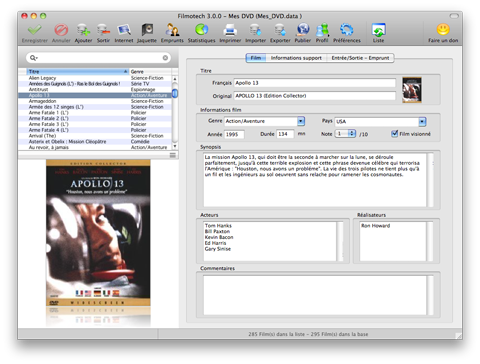This screenshot has width=480, height=364.
Task: Select Antitrust in the list
Action: tap(95, 89)
